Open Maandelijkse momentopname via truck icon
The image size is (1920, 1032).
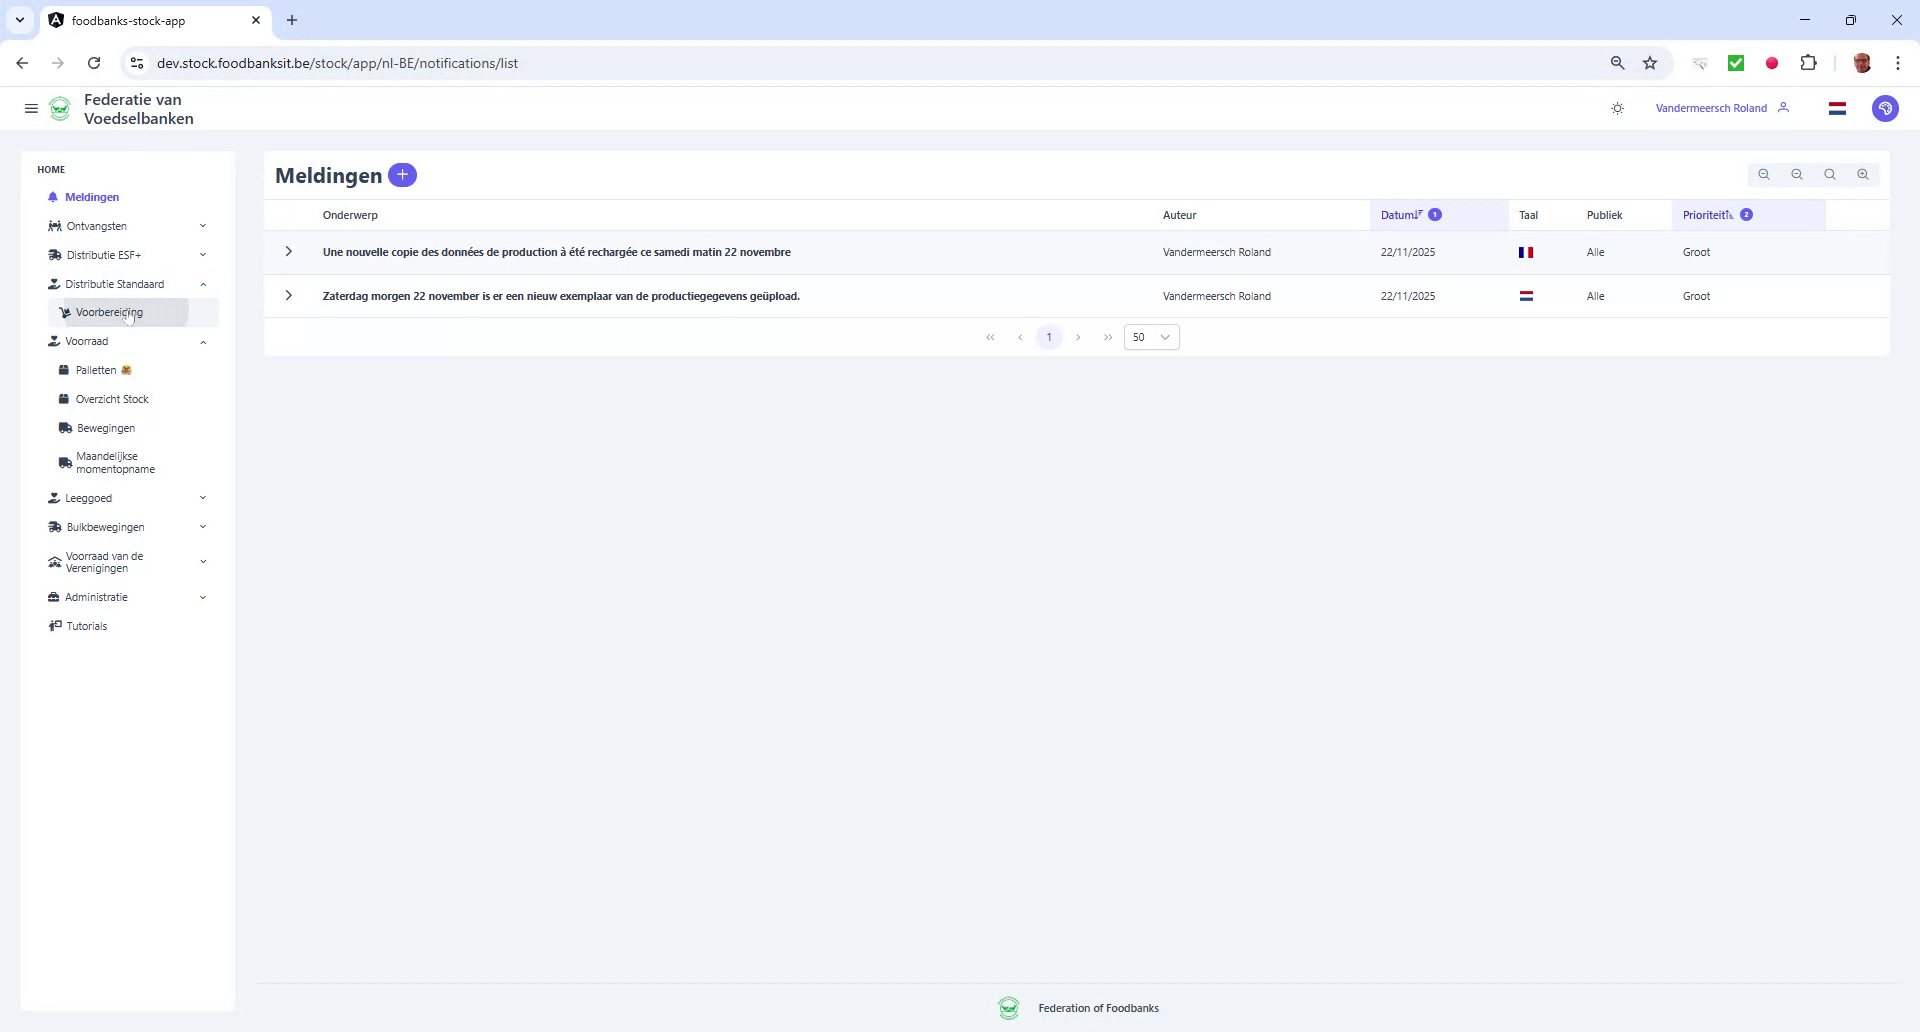pos(66,462)
